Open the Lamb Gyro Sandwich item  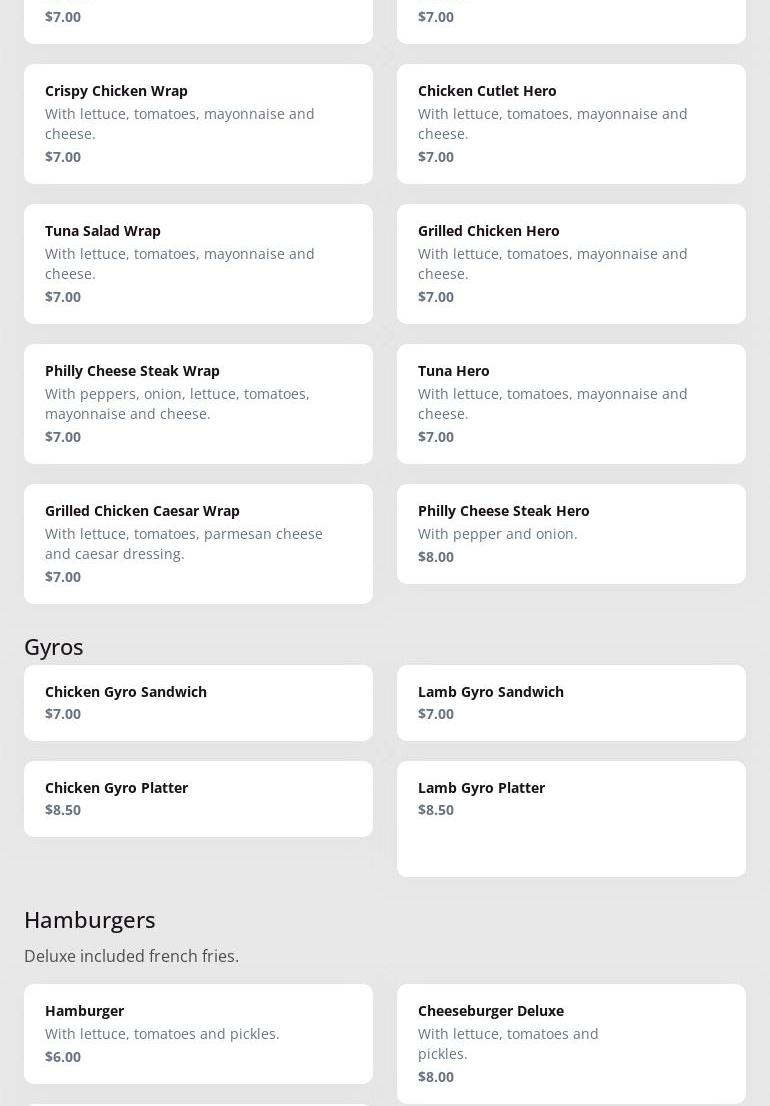(x=571, y=703)
